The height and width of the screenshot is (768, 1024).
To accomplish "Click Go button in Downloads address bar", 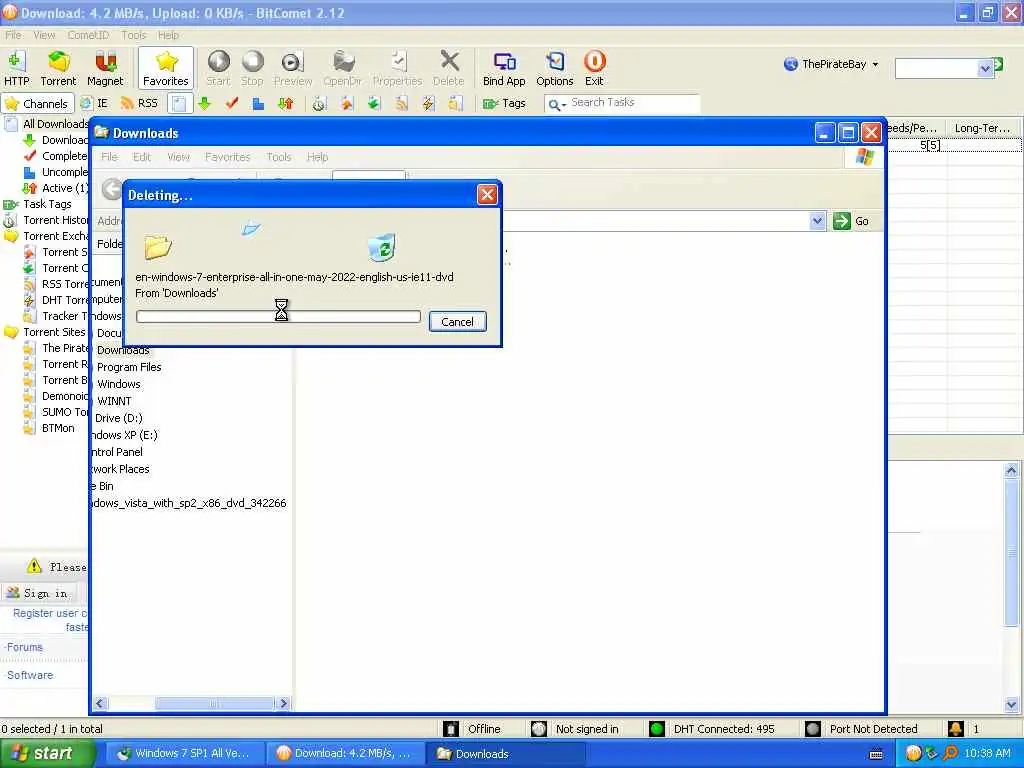I will 852,221.
